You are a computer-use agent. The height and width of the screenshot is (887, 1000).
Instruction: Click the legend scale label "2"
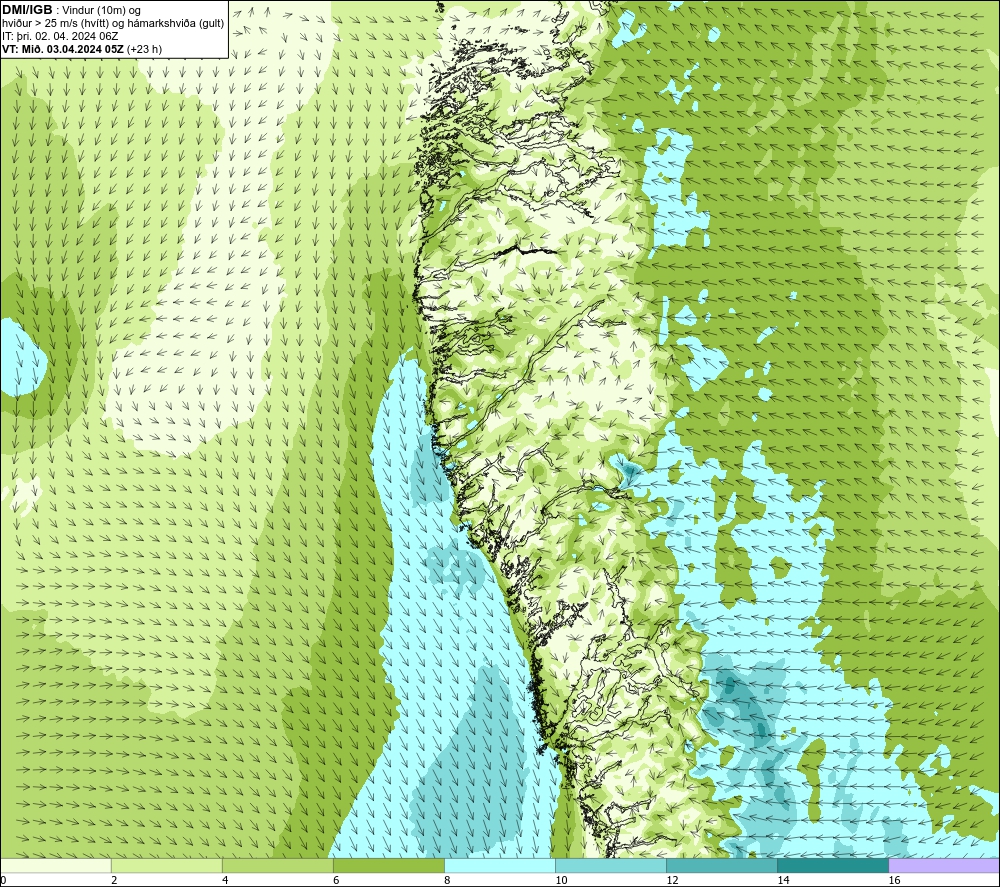(114, 881)
